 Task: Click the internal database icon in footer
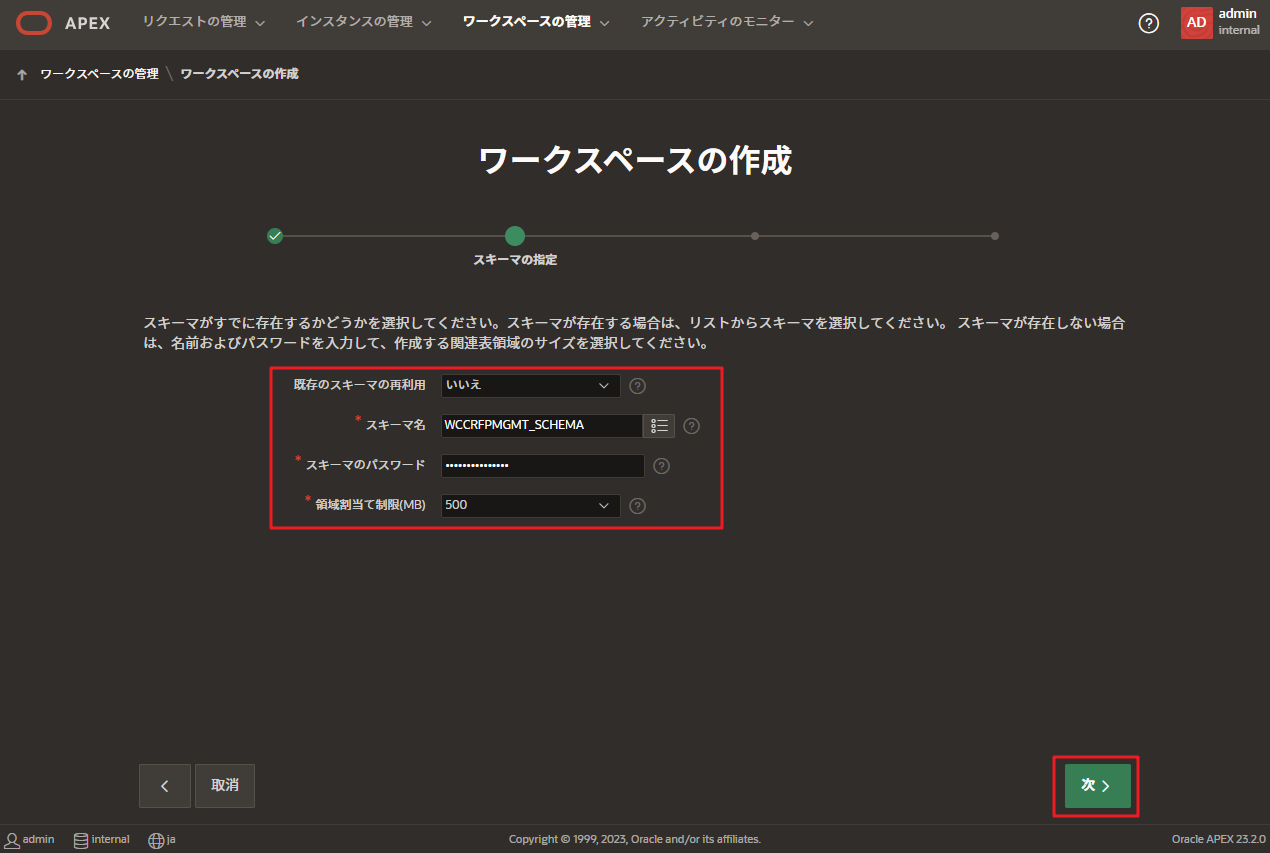point(79,839)
